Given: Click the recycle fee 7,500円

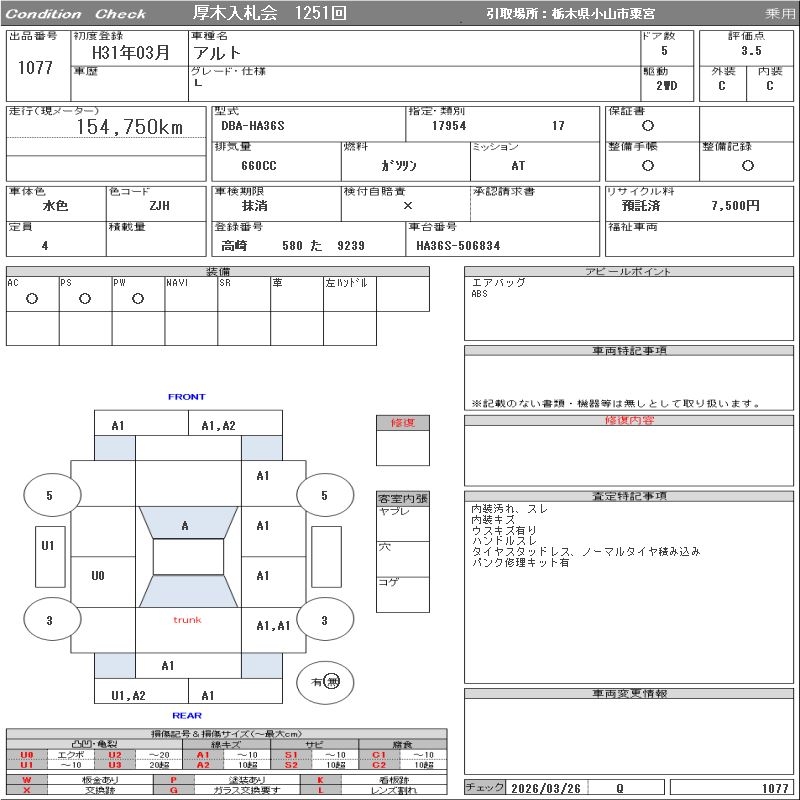Looking at the screenshot, I should coord(735,206).
